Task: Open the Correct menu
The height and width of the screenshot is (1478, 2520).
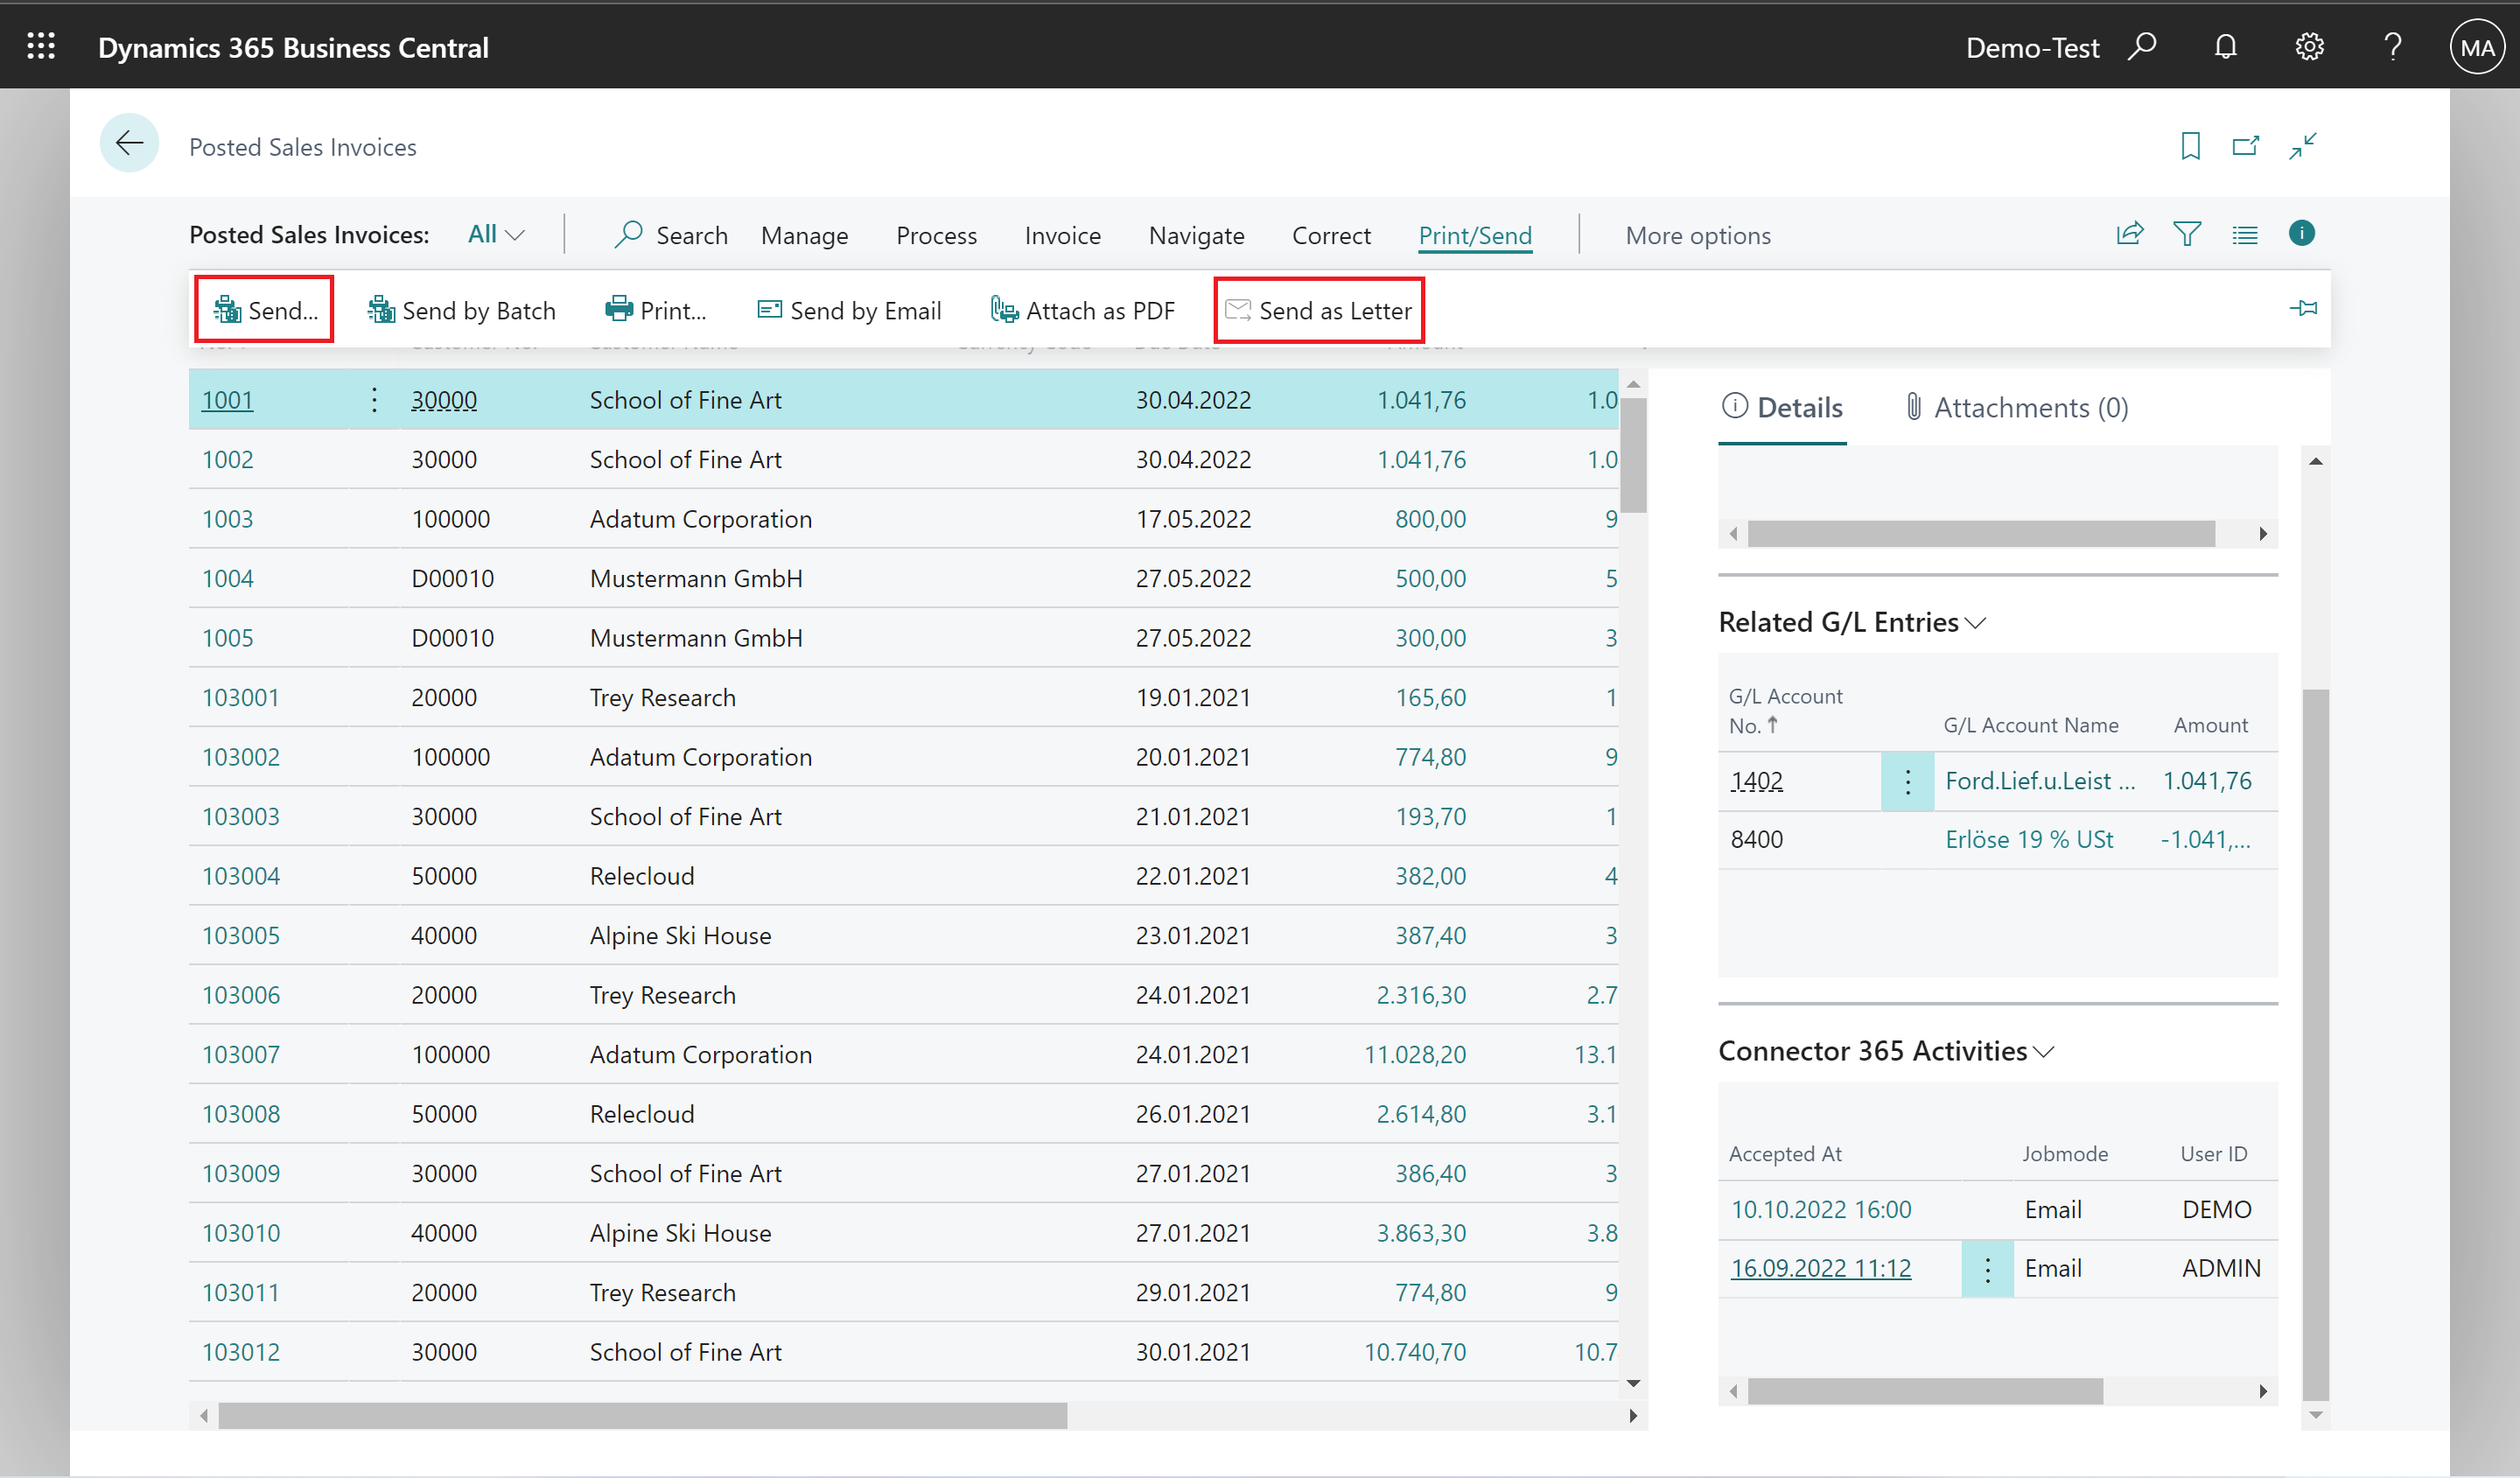Action: [1331, 235]
